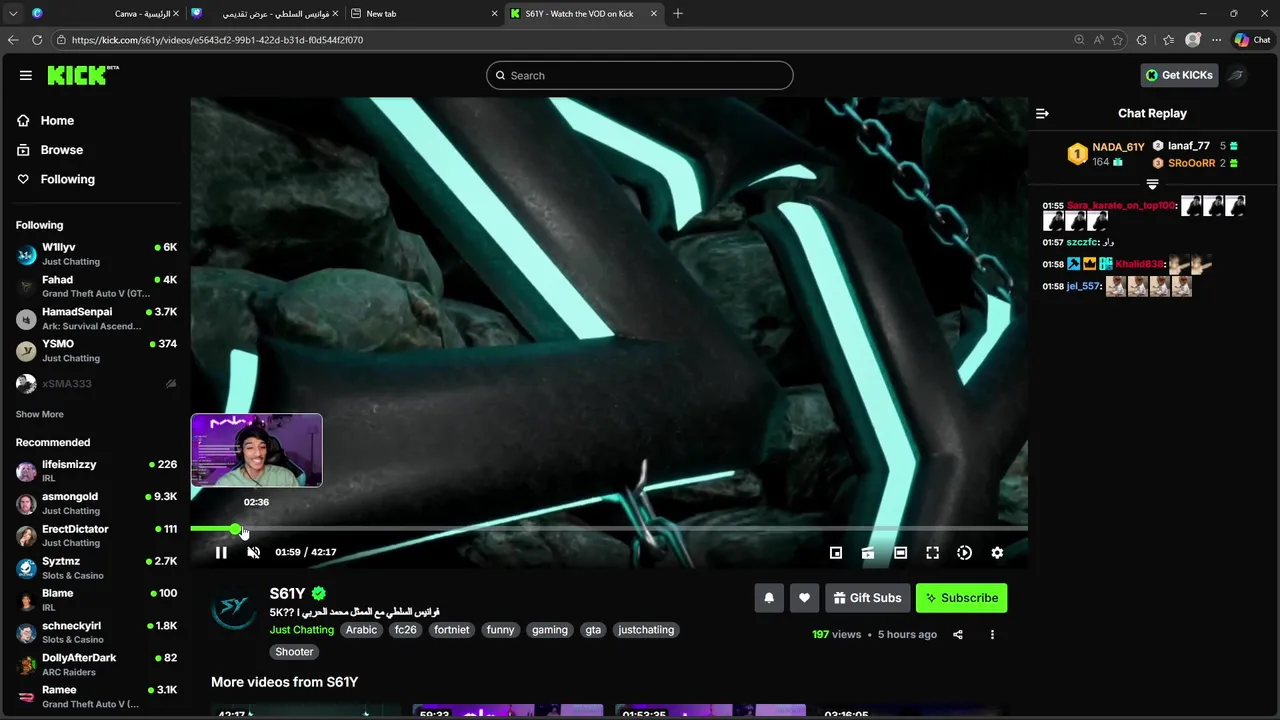Open Blame recommended channel

point(96,600)
